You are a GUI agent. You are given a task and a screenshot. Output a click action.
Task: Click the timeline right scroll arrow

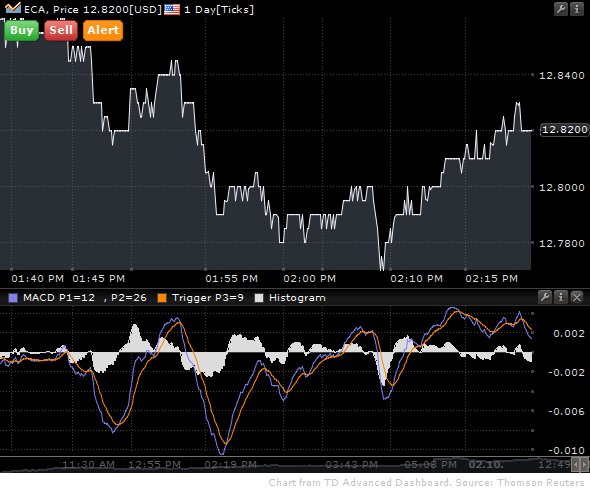pos(584,464)
